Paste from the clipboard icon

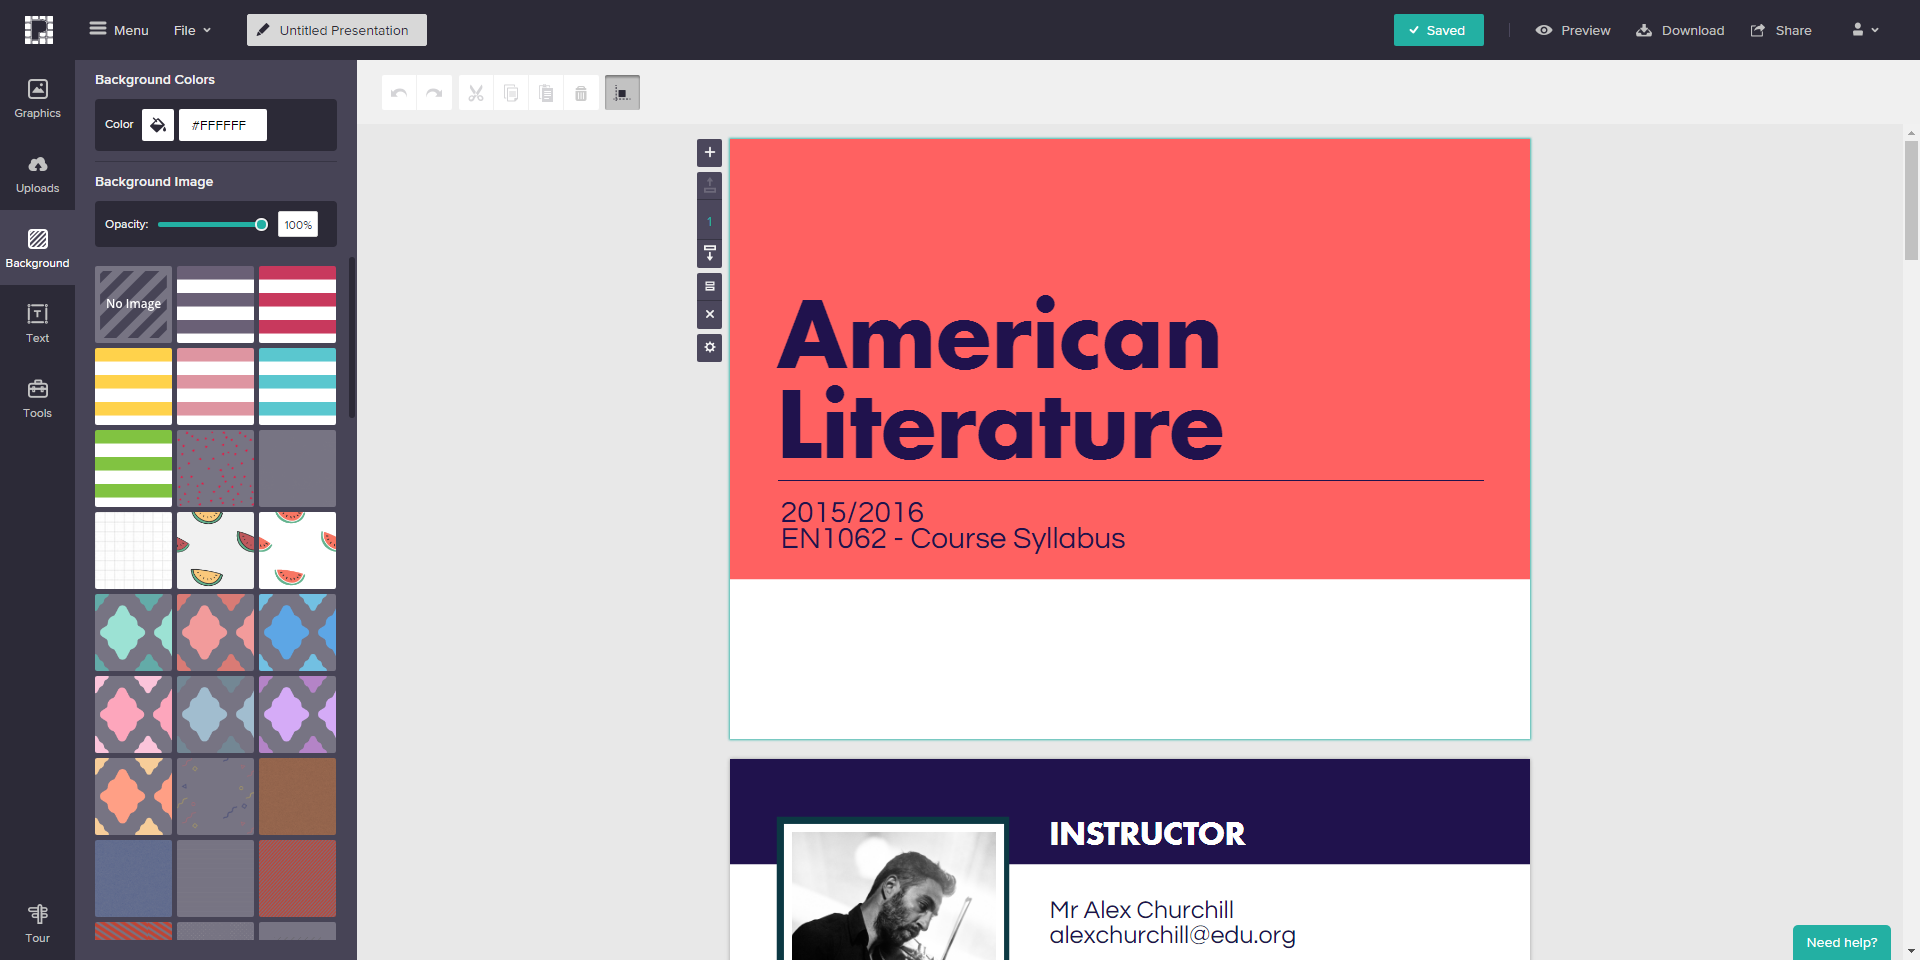point(546,93)
